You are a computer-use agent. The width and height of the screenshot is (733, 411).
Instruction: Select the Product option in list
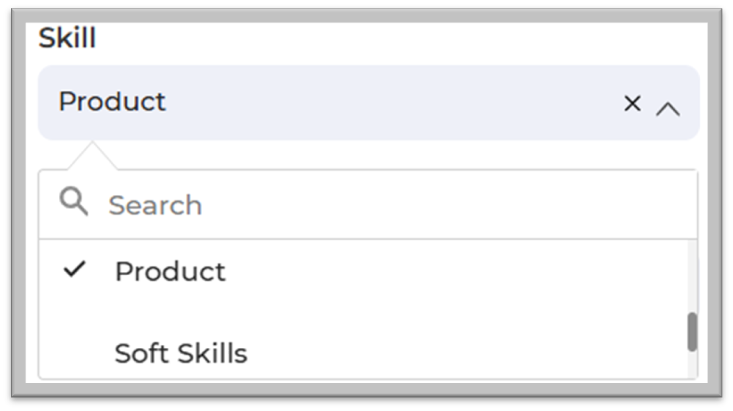pyautogui.click(x=170, y=272)
